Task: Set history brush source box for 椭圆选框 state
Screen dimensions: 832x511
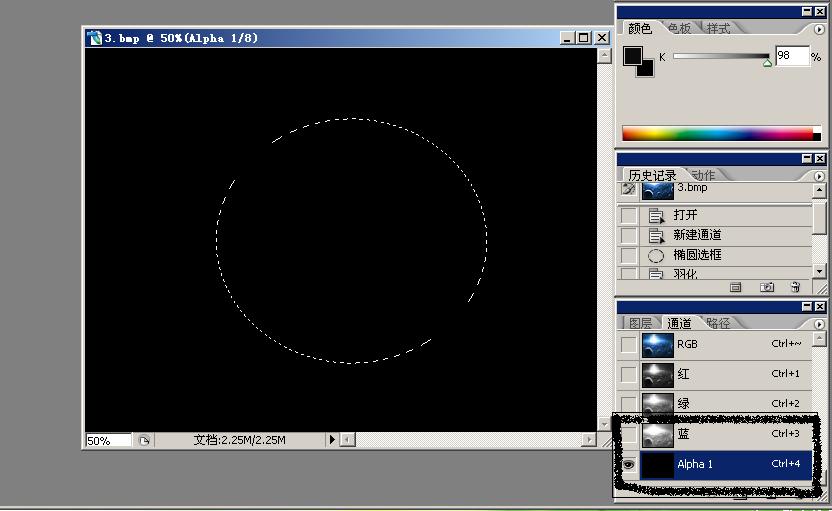Action: [x=629, y=255]
